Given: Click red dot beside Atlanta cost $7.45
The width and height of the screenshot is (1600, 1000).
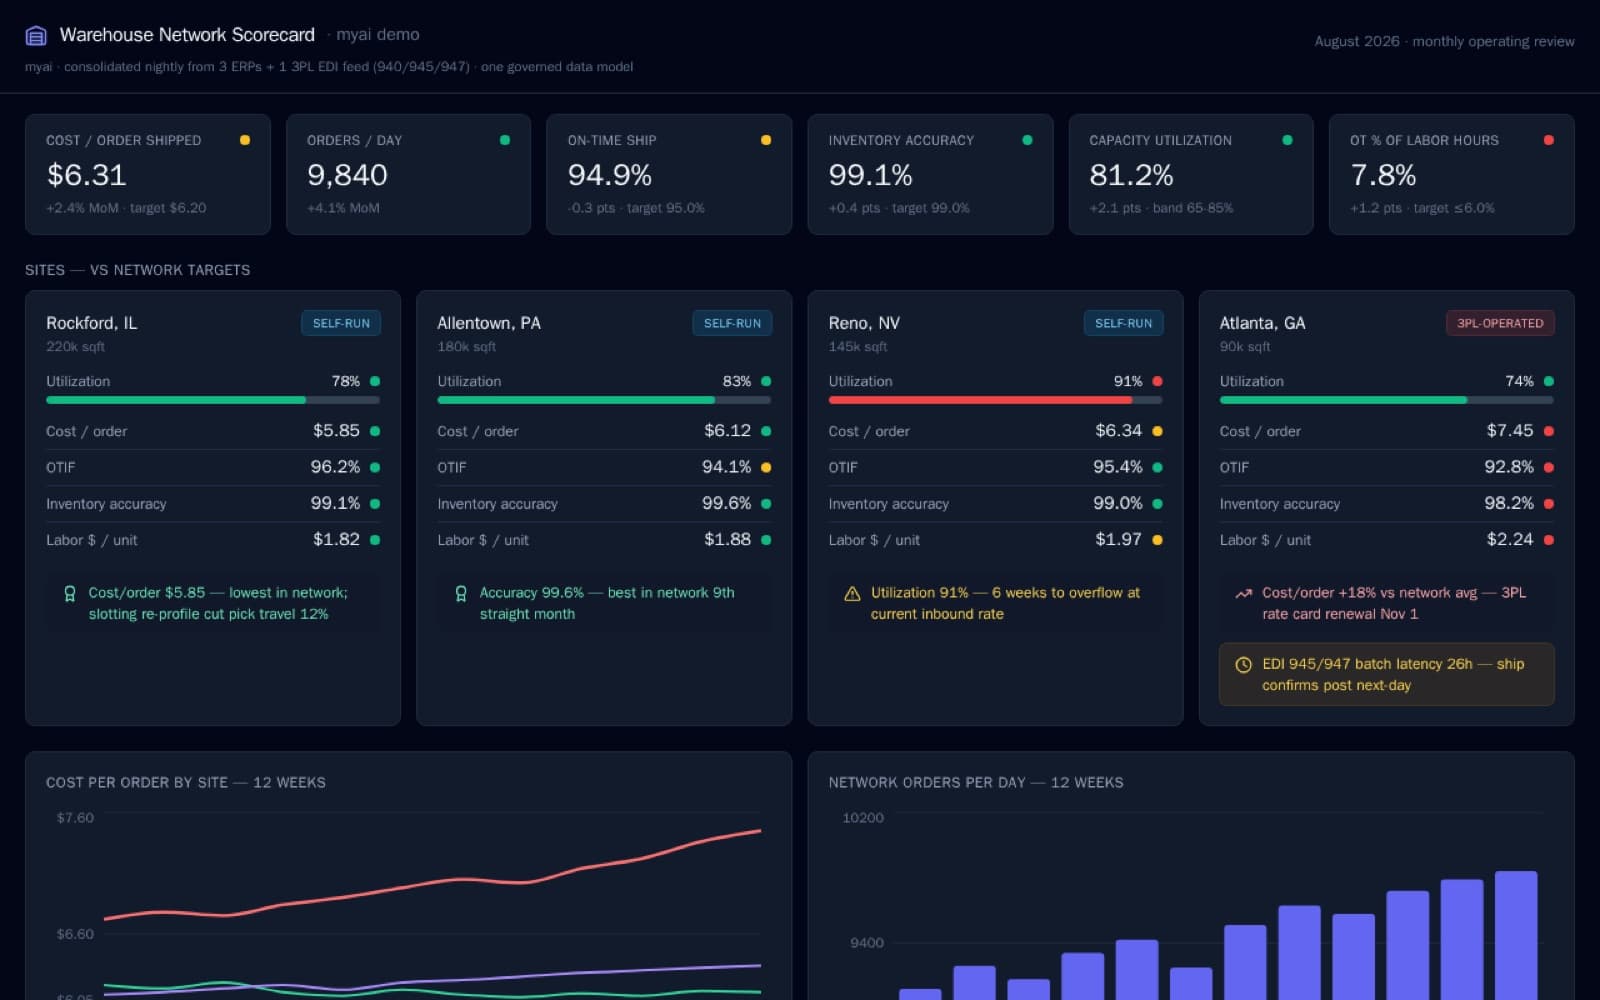Looking at the screenshot, I should click(x=1548, y=431).
